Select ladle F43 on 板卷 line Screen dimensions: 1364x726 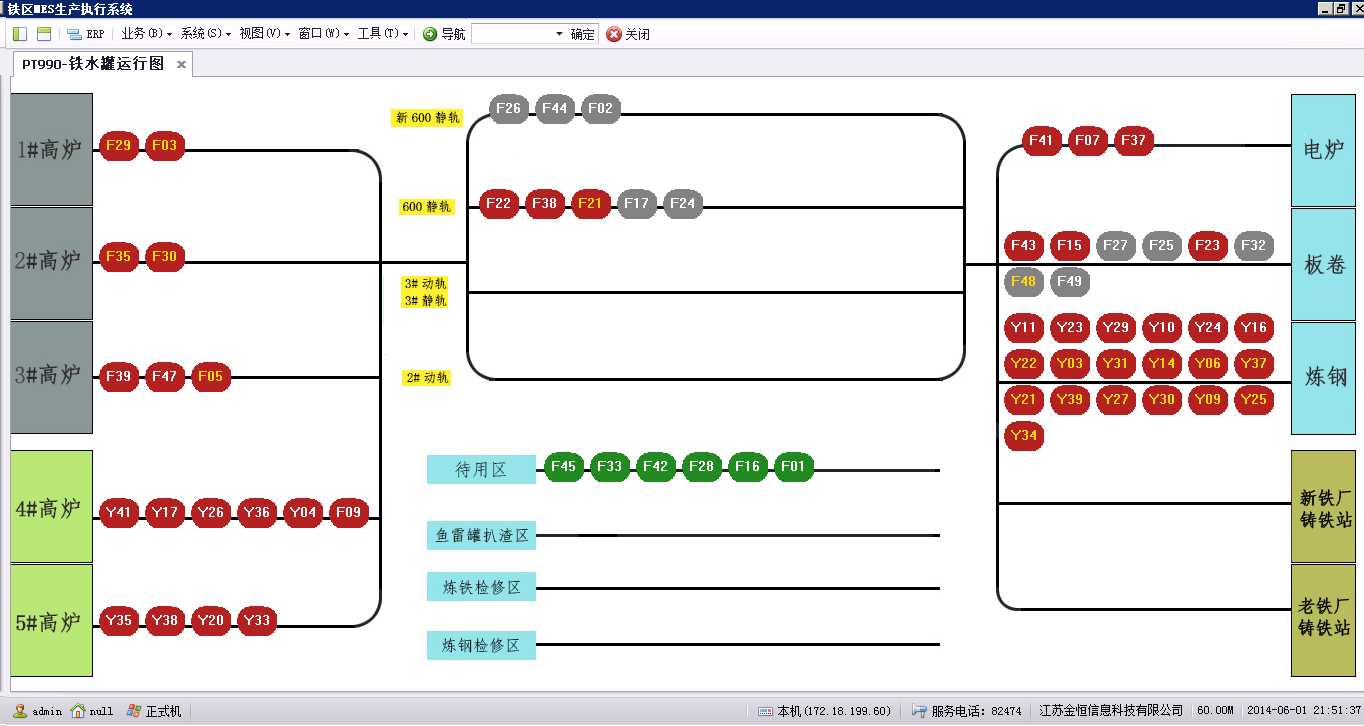pos(1023,245)
